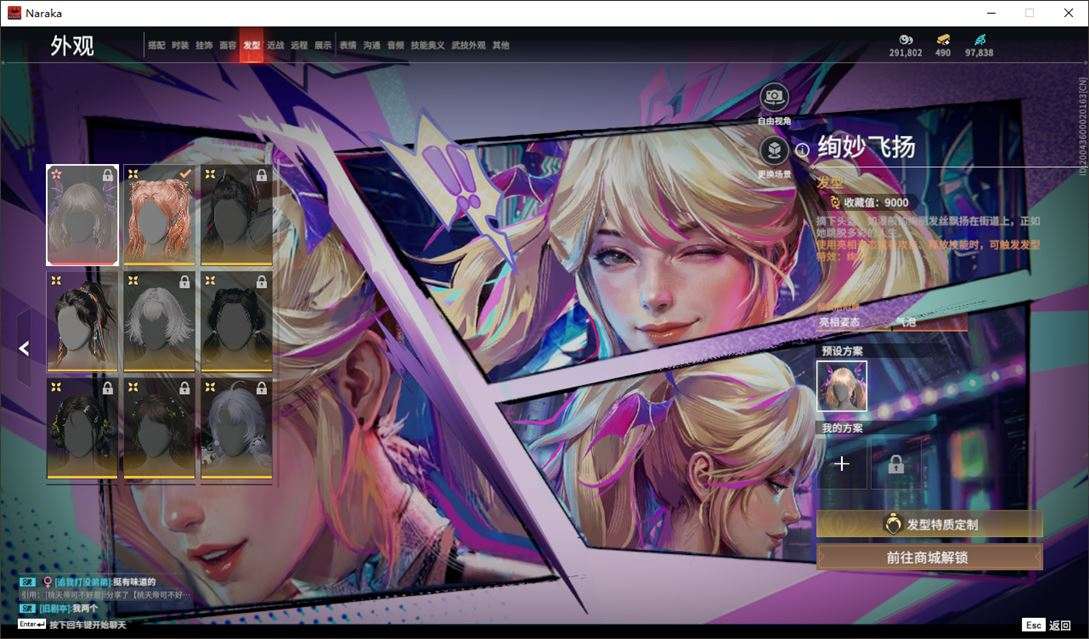
Task: Click the chat input prompt 按下回车键开始聊天
Action: click(x=88, y=624)
